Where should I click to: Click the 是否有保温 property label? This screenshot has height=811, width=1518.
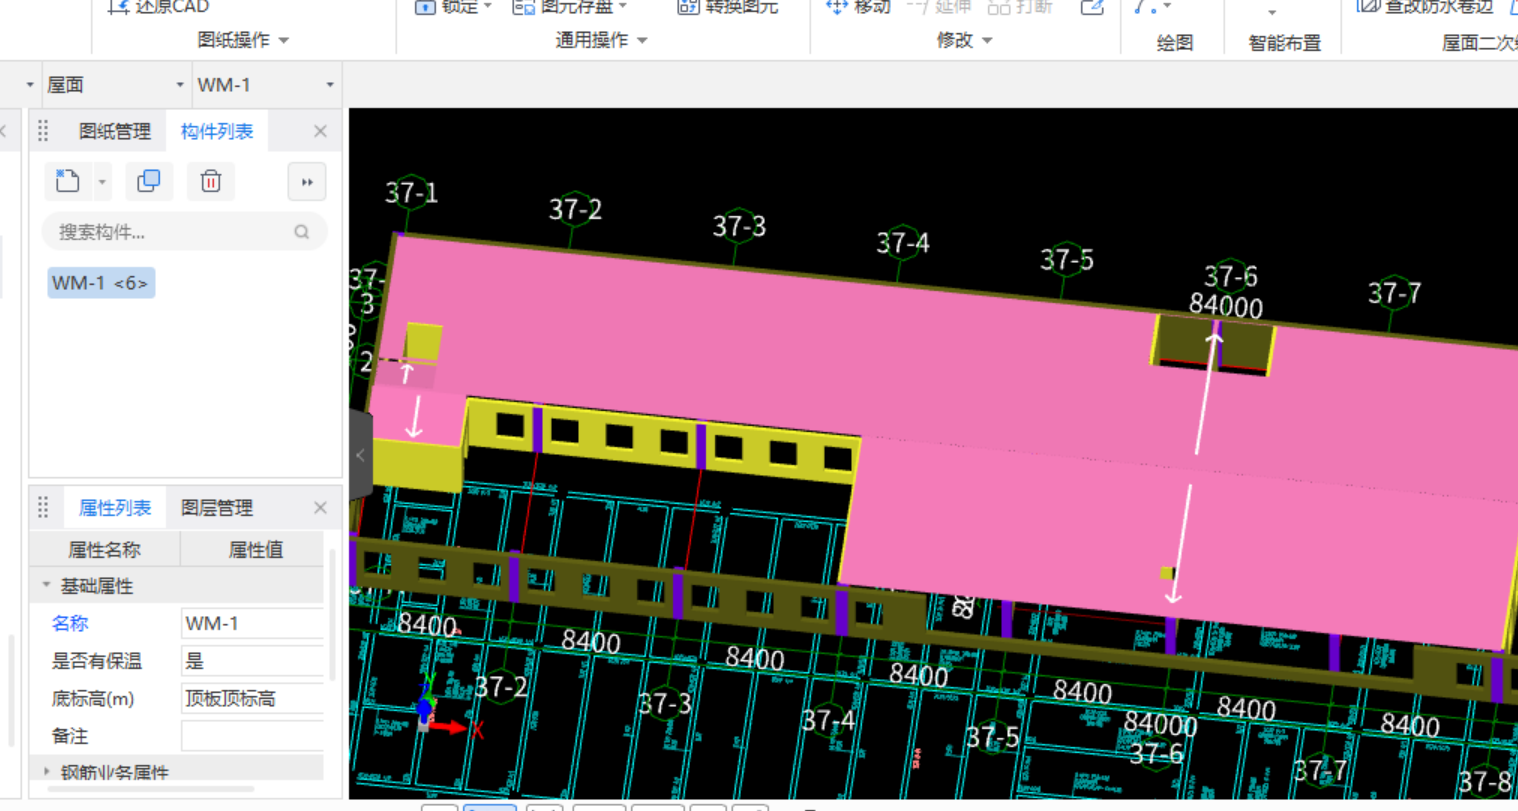[97, 661]
